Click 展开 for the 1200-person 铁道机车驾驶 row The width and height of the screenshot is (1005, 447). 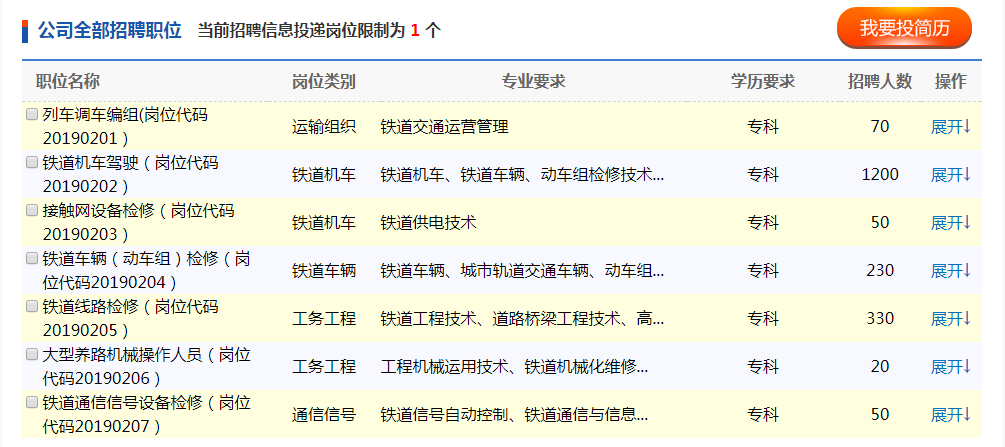(x=950, y=175)
